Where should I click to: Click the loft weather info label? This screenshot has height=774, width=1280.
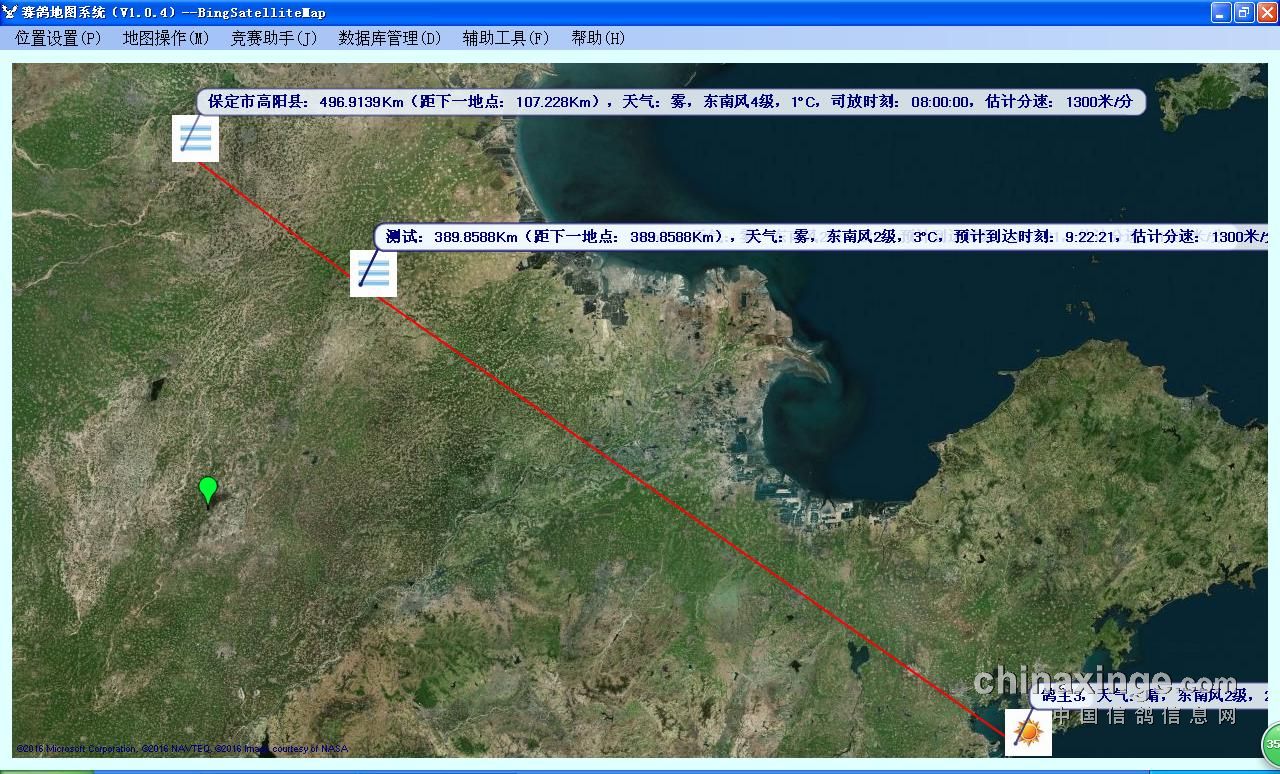(1150, 695)
